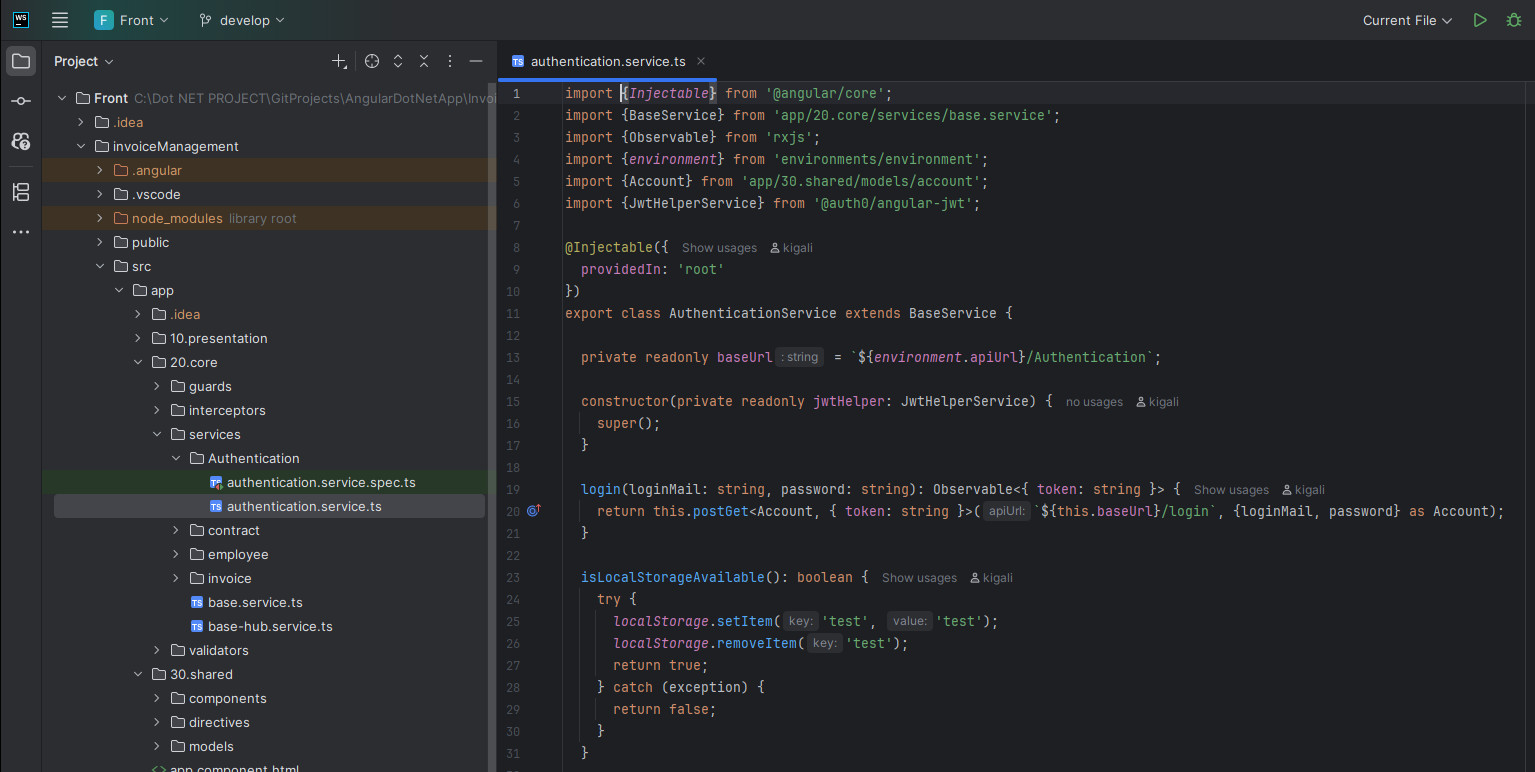The image size is (1535, 772).
Task: Run the current file with green play icon
Action: pos(1480,20)
